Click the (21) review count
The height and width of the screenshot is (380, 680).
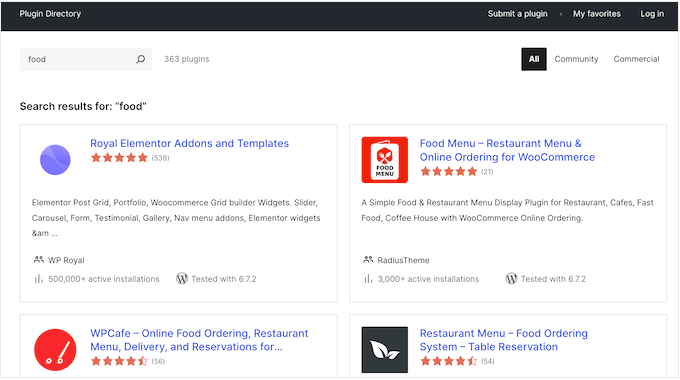pyautogui.click(x=487, y=171)
